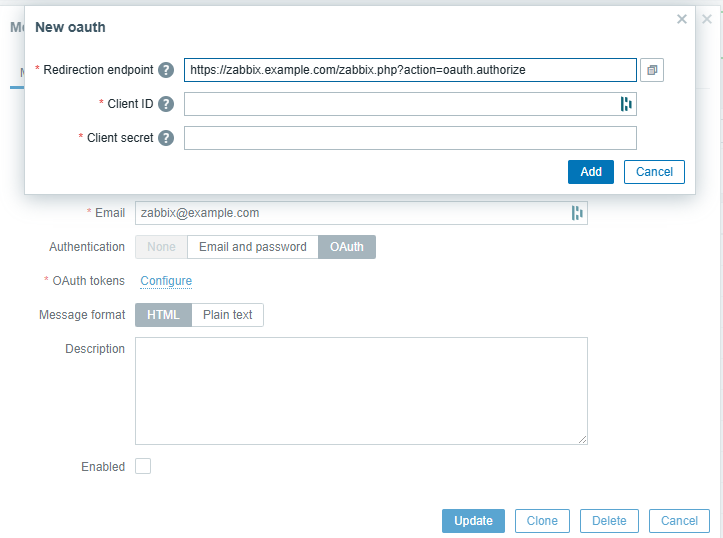Viewport: 723px width, 538px height.
Task: Copy the redirection endpoint URL to clipboard
Action: coord(652,70)
